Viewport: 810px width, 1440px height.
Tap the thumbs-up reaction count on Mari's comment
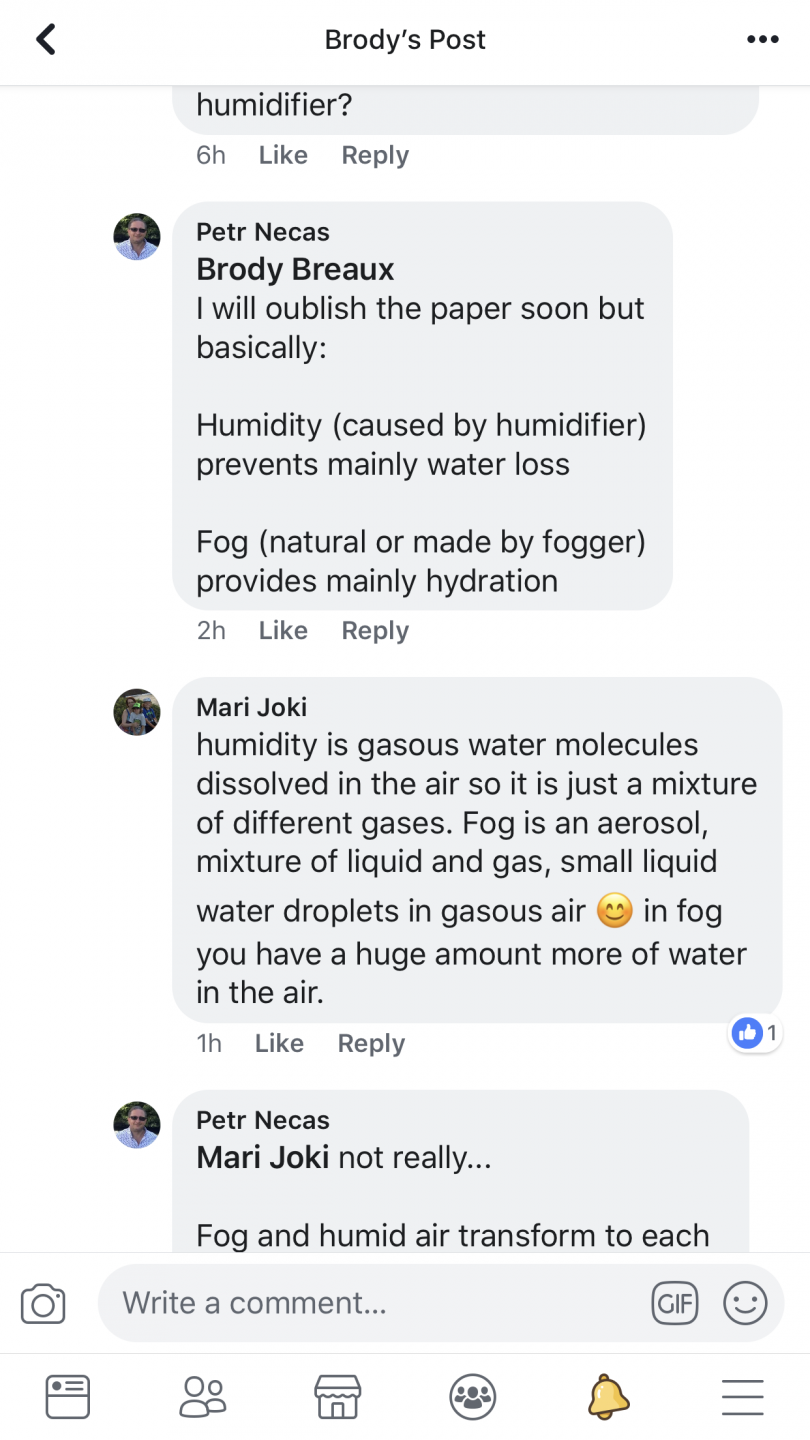(755, 1033)
